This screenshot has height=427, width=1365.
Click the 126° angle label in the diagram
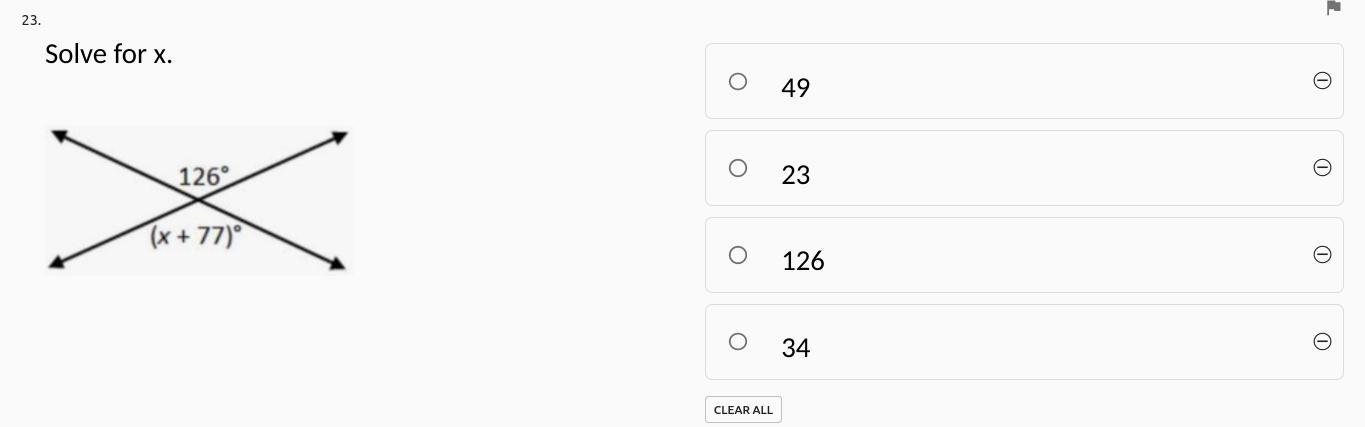204,177
